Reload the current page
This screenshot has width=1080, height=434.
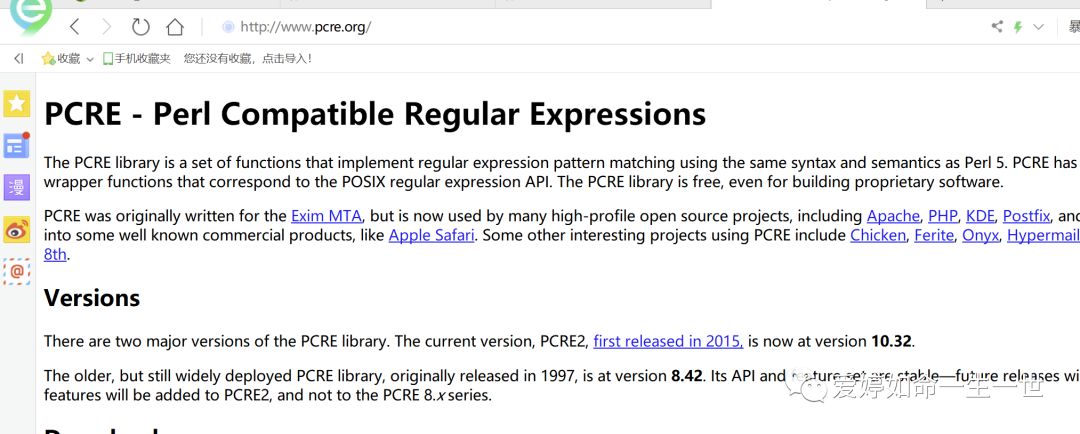click(140, 27)
